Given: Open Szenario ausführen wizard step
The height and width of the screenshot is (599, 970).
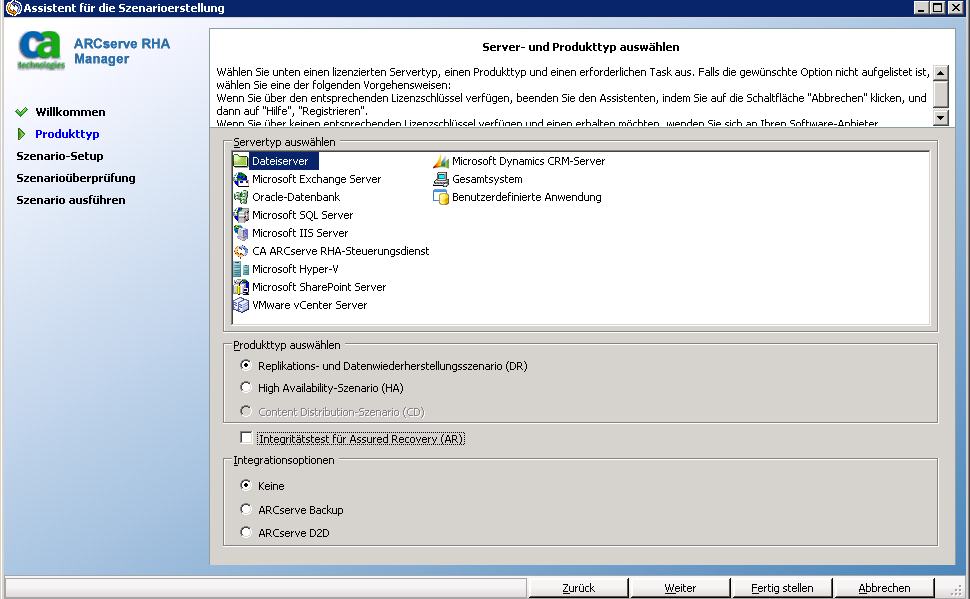Looking at the screenshot, I should pyautogui.click(x=71, y=200).
